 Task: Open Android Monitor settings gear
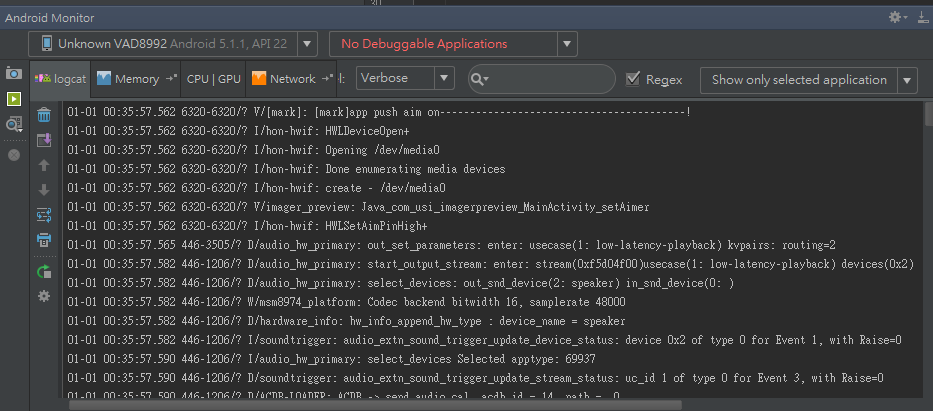(x=895, y=17)
